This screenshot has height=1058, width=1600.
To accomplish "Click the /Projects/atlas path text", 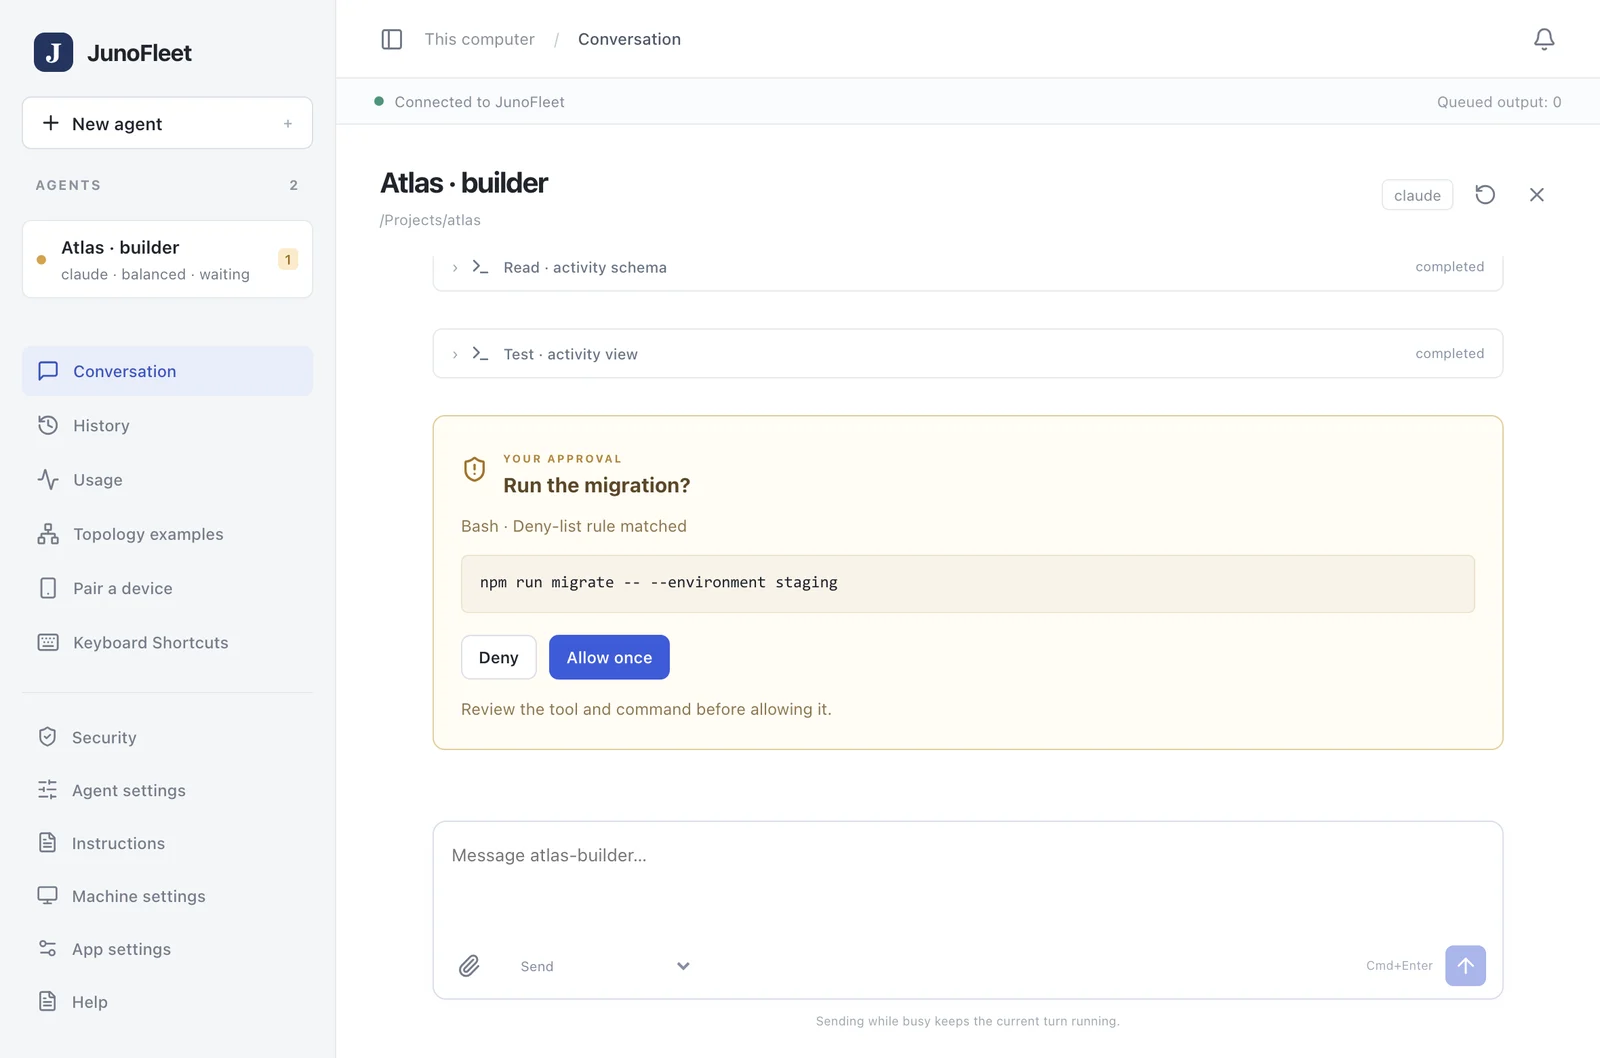I will click(430, 220).
